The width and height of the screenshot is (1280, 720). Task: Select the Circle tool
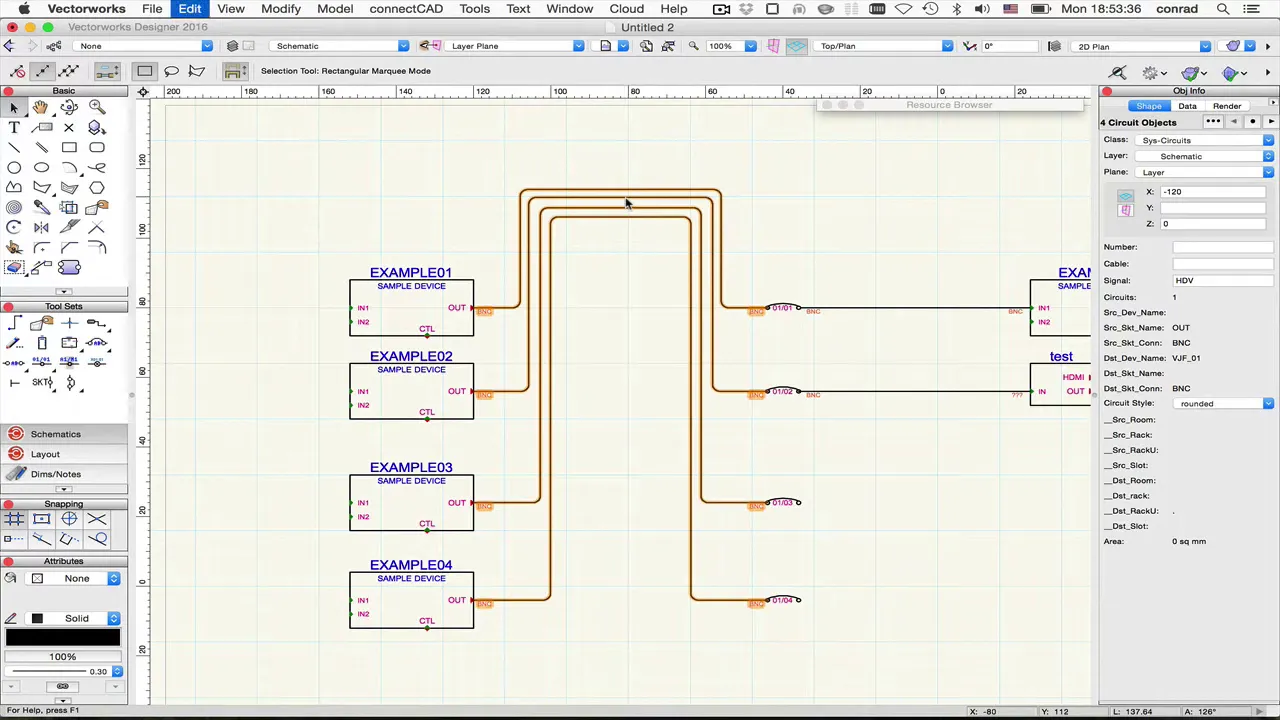click(x=14, y=167)
